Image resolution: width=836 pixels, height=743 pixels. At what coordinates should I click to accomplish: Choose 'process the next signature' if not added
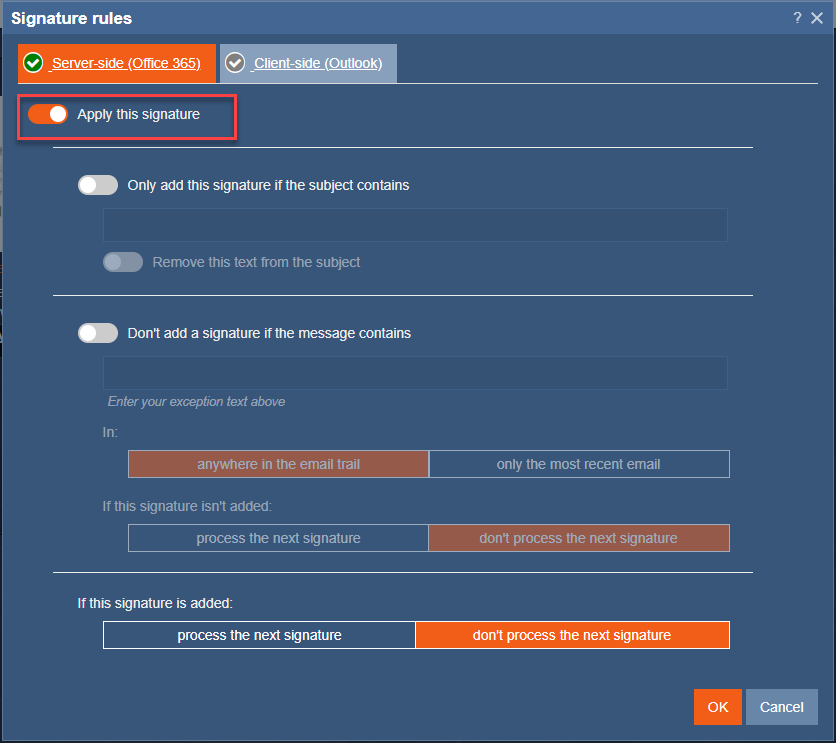click(x=278, y=538)
